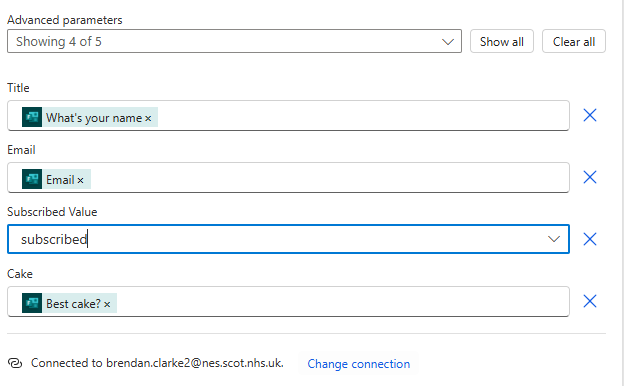Click the connection link icon beside "Connected to"
This screenshot has height=386, width=624.
tap(15, 363)
